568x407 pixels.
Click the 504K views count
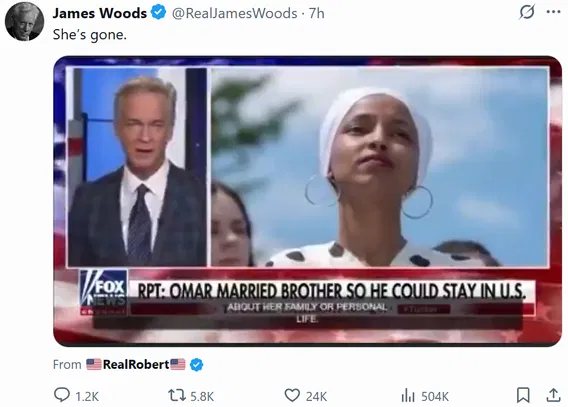(435, 396)
